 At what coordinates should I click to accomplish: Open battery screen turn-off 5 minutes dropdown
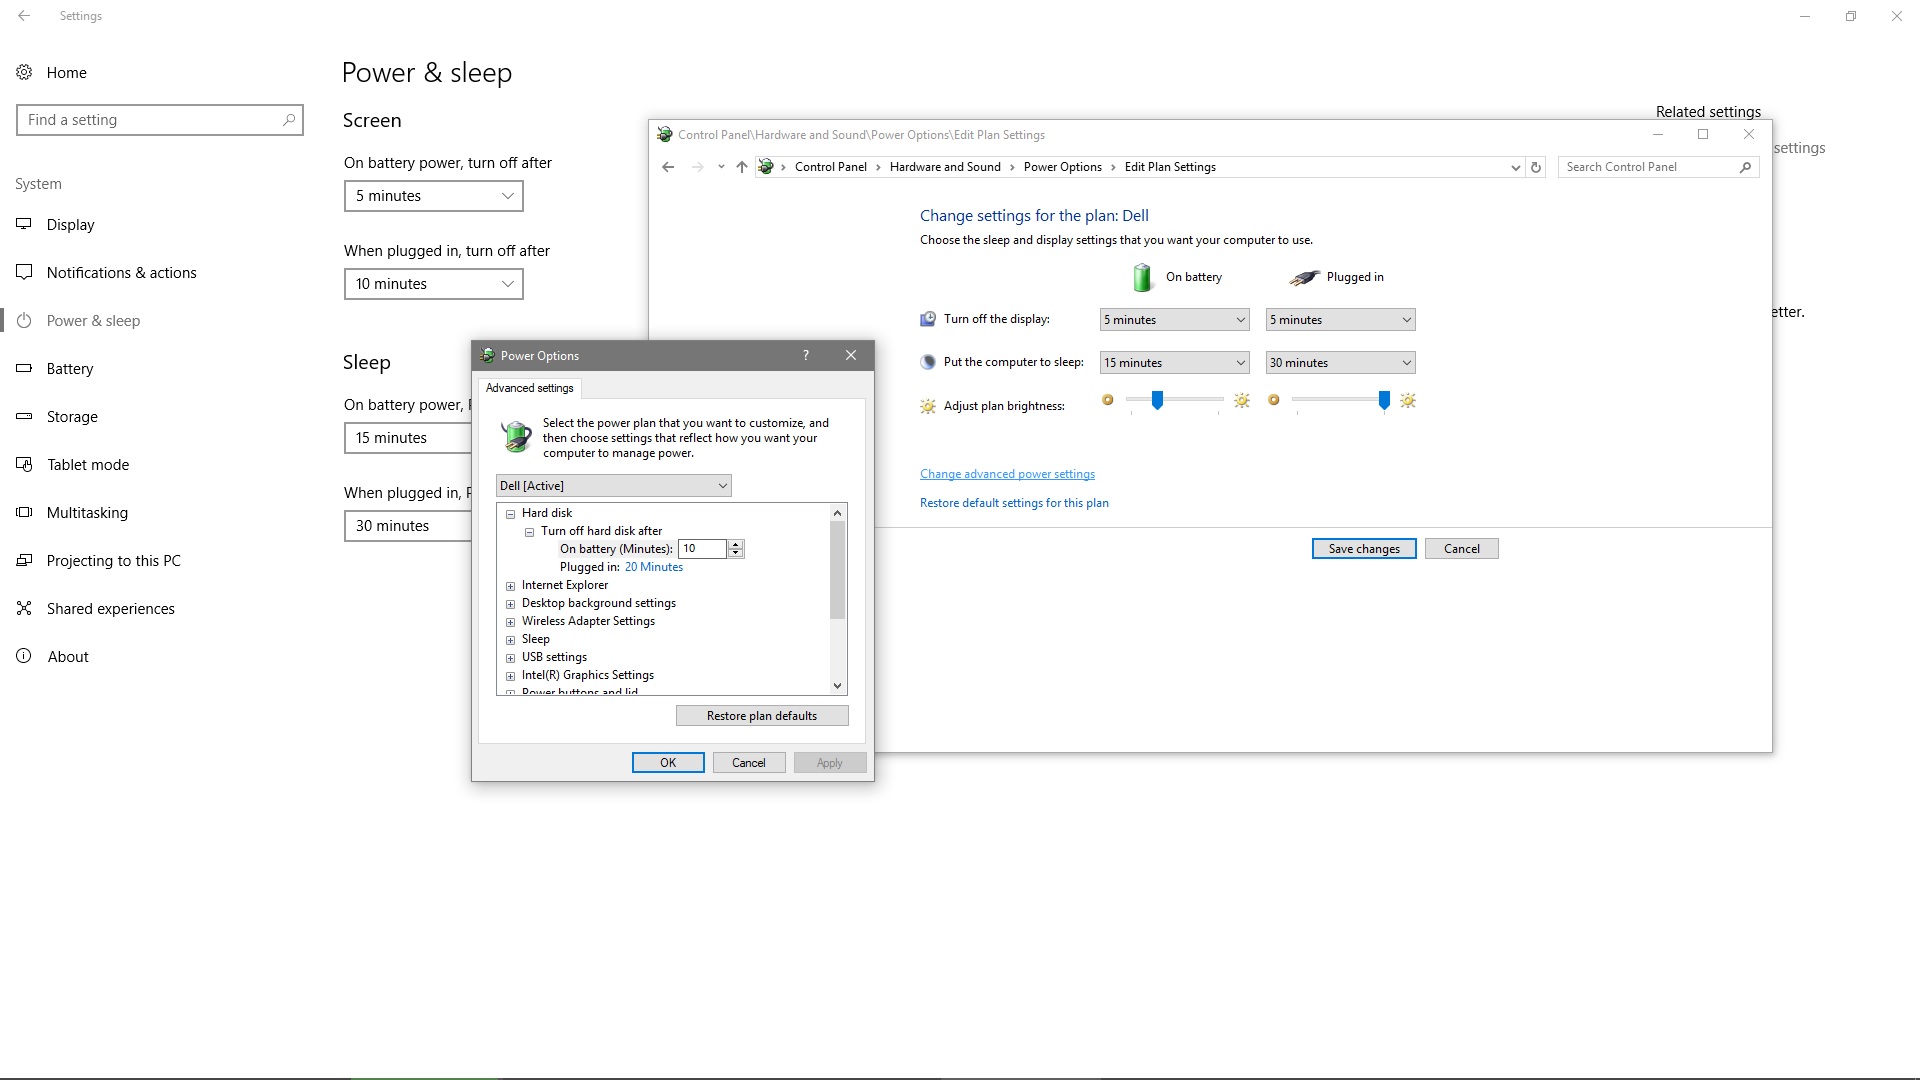[433, 196]
